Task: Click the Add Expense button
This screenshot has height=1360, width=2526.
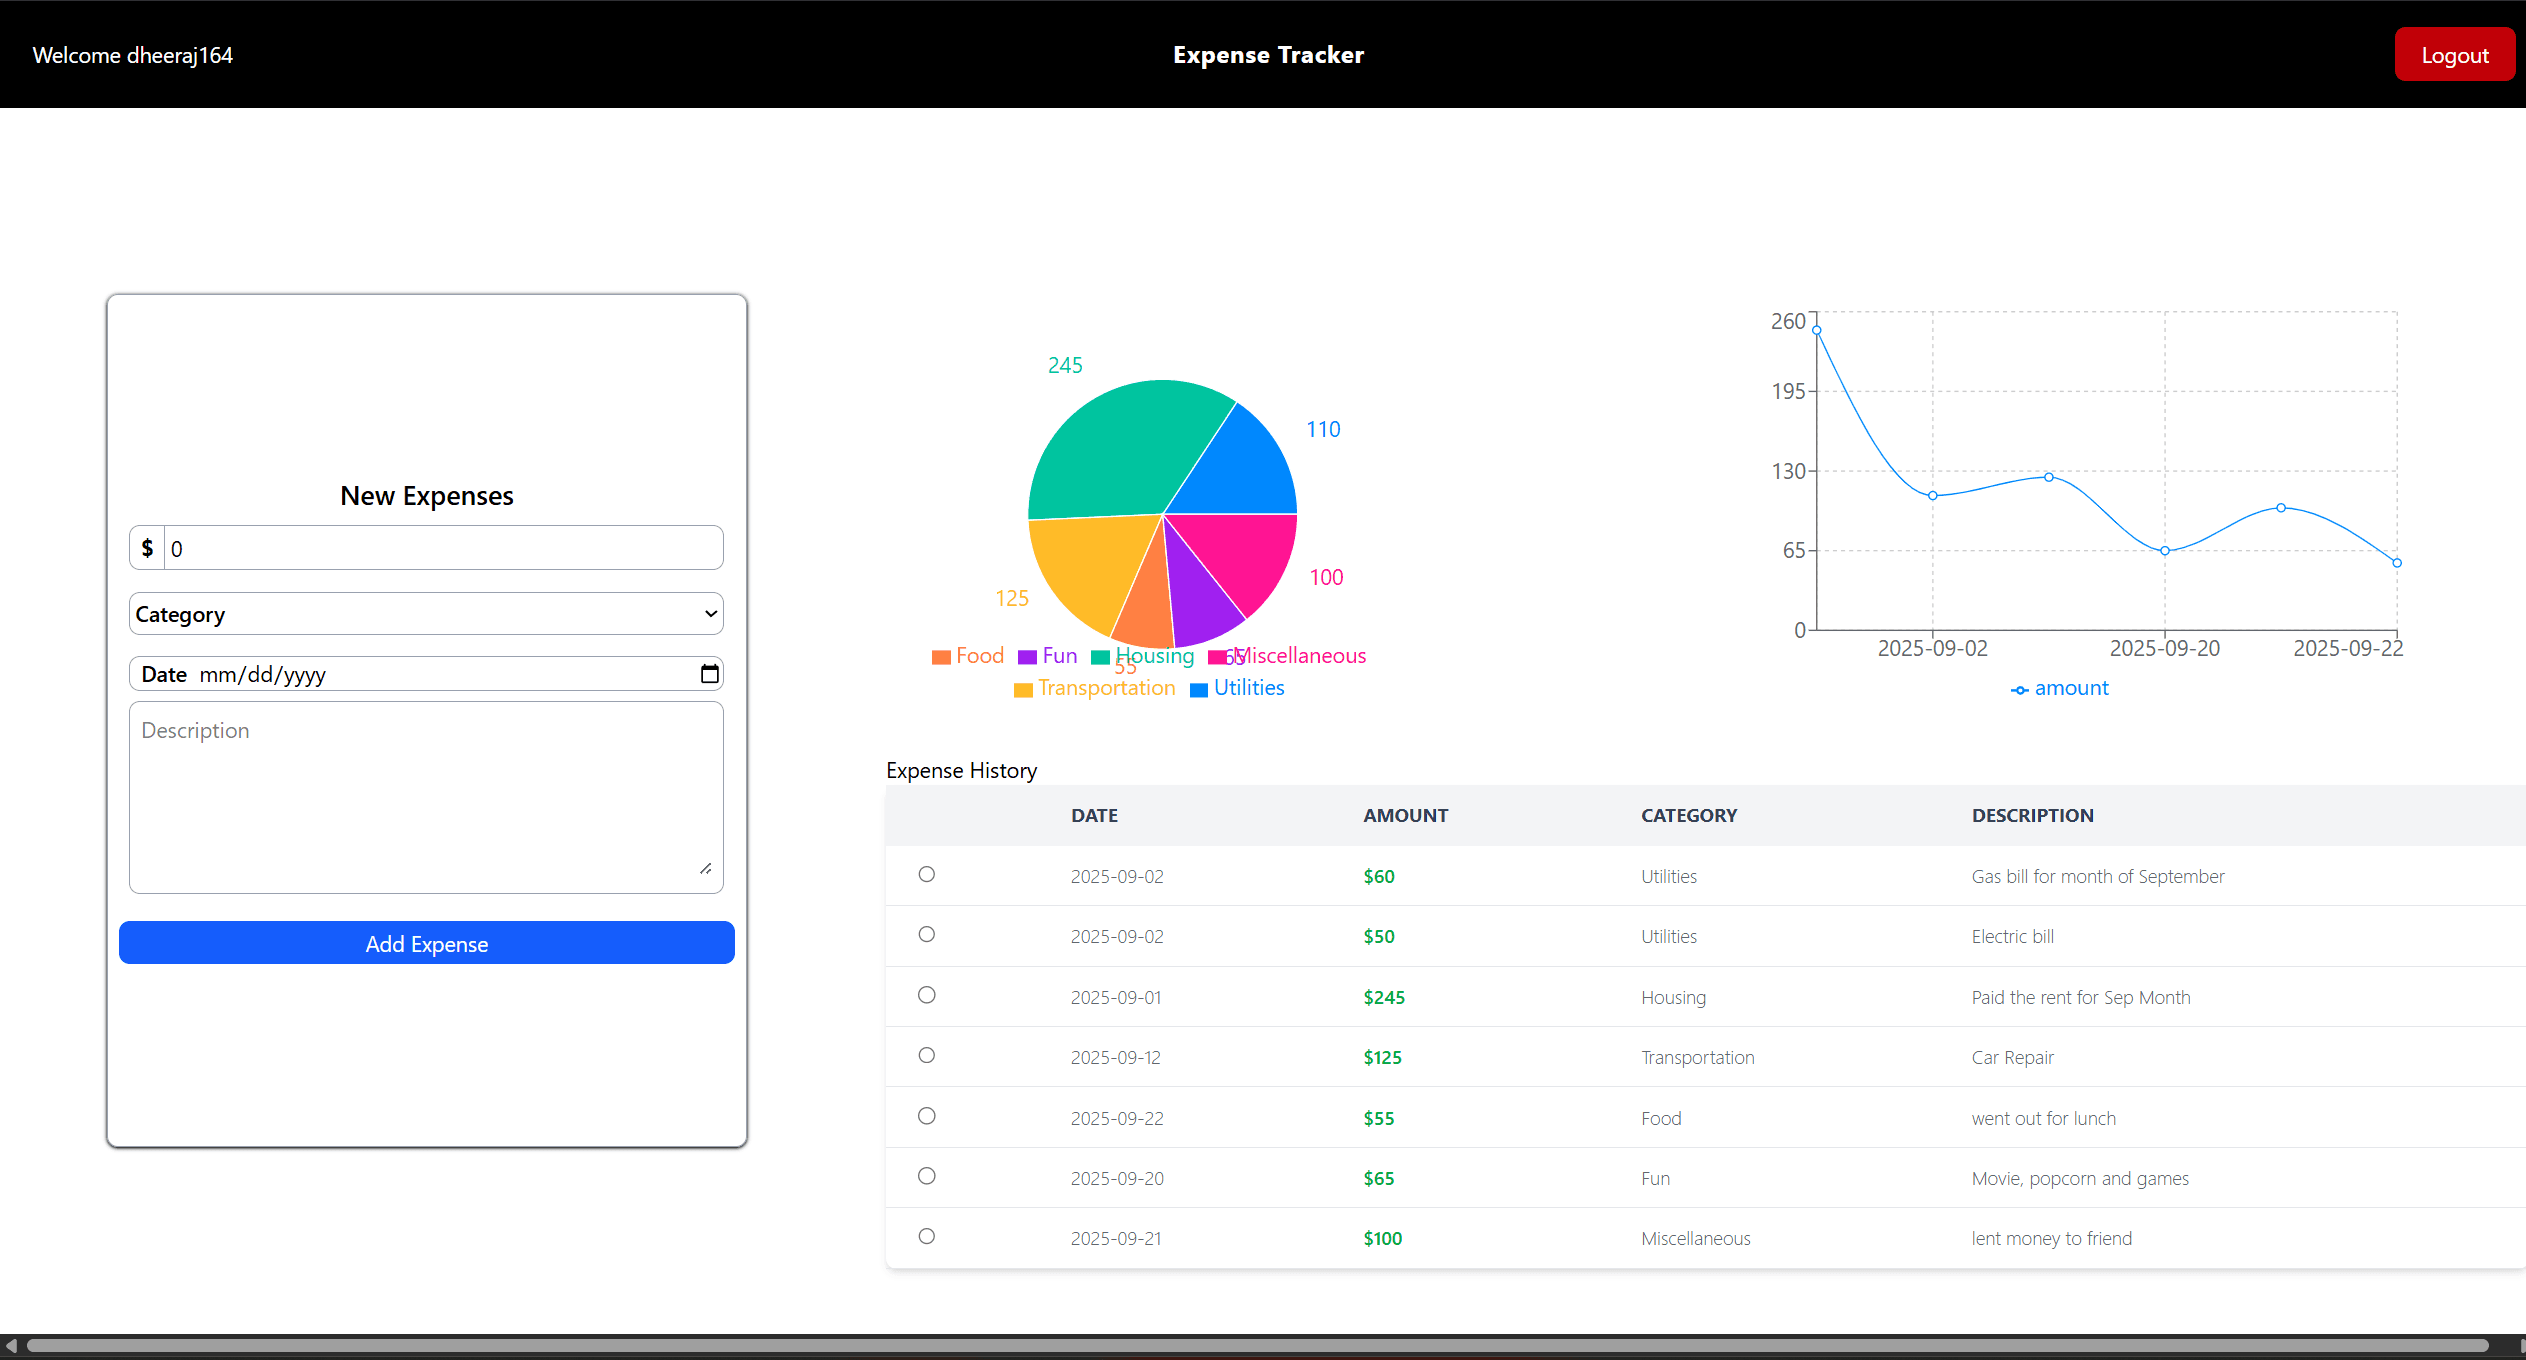Action: (425, 943)
